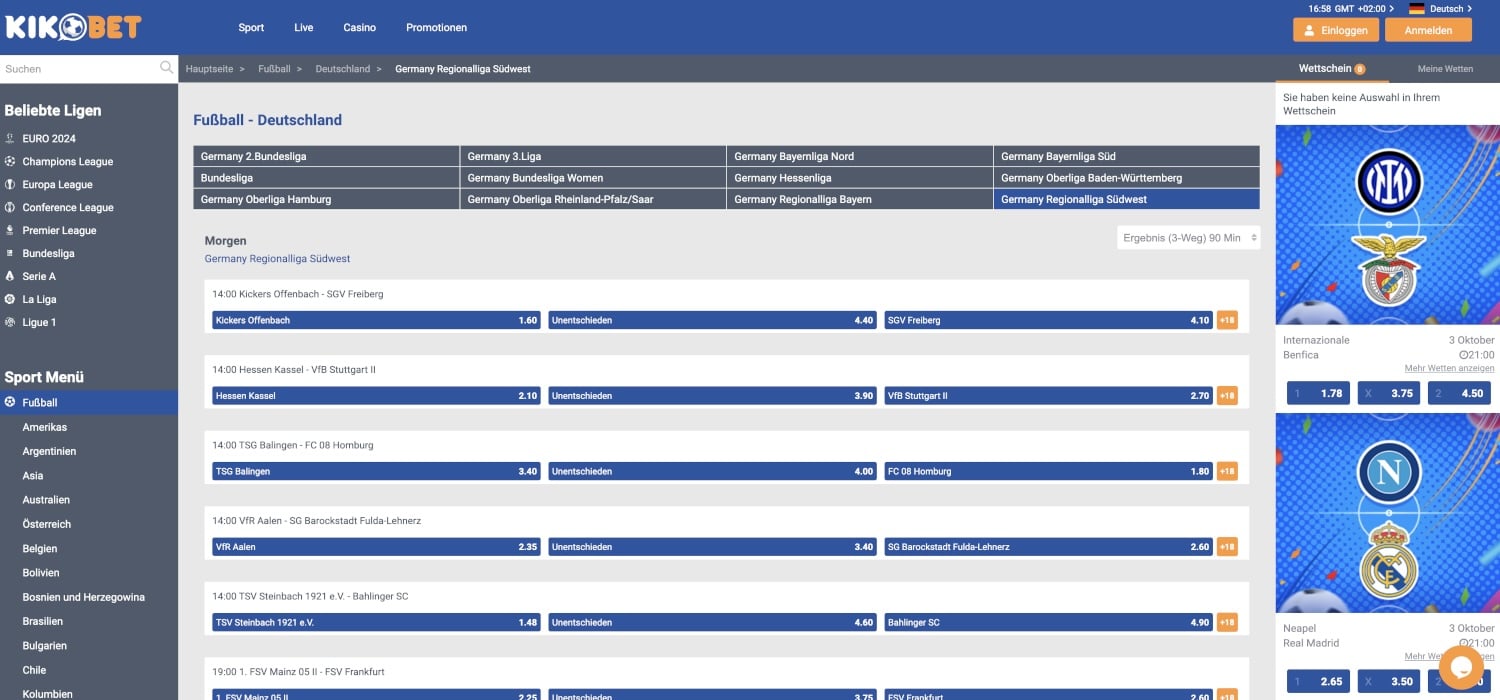The height and width of the screenshot is (700, 1500).
Task: Select Benfica away win odds 4.50
Action: [1460, 393]
